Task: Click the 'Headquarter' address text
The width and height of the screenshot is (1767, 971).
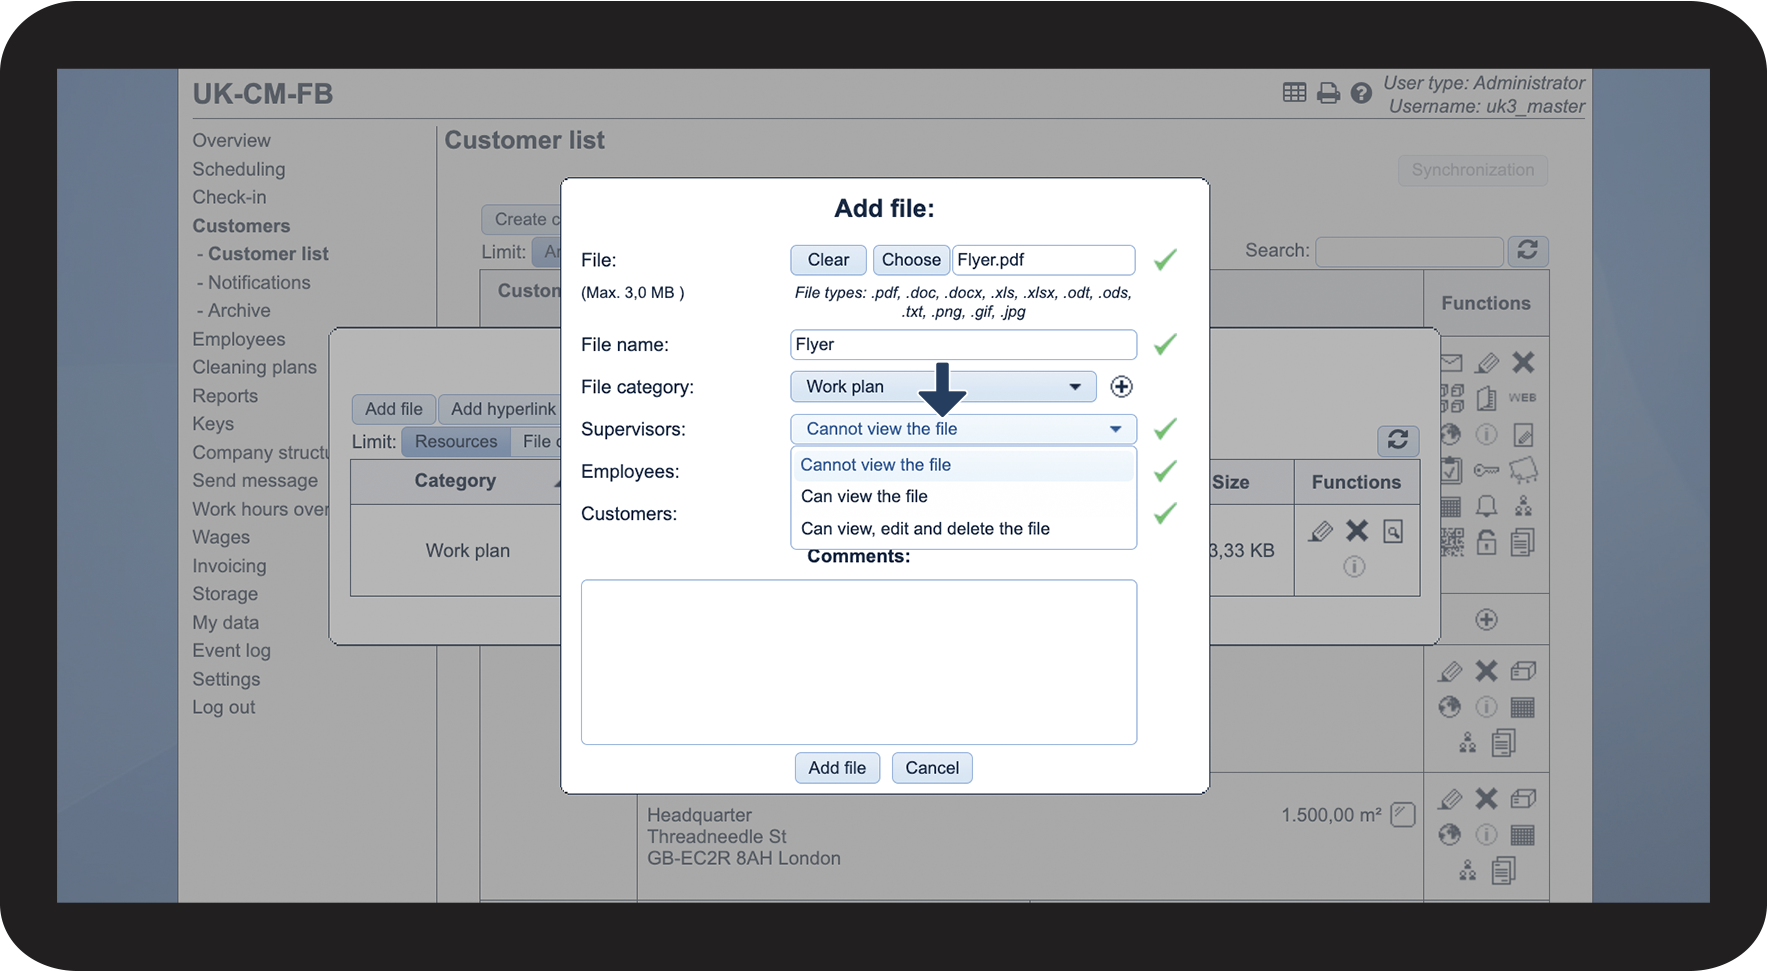Action: (x=699, y=815)
